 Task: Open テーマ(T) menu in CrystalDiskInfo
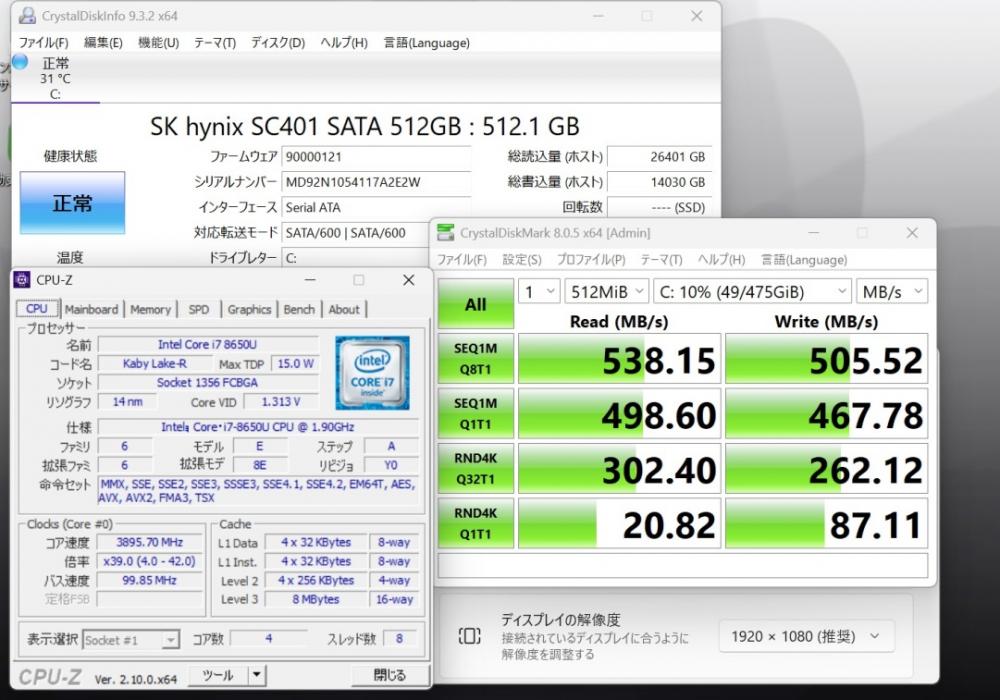click(x=215, y=43)
